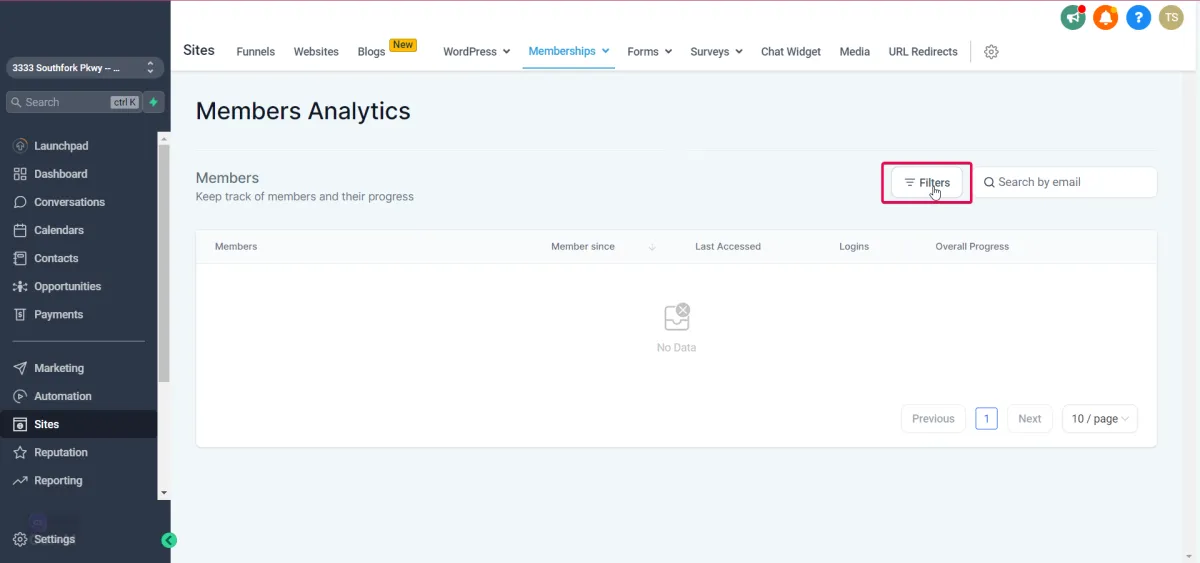Sort by Member since arrow icon
This screenshot has width=1200, height=563.
[x=652, y=247]
